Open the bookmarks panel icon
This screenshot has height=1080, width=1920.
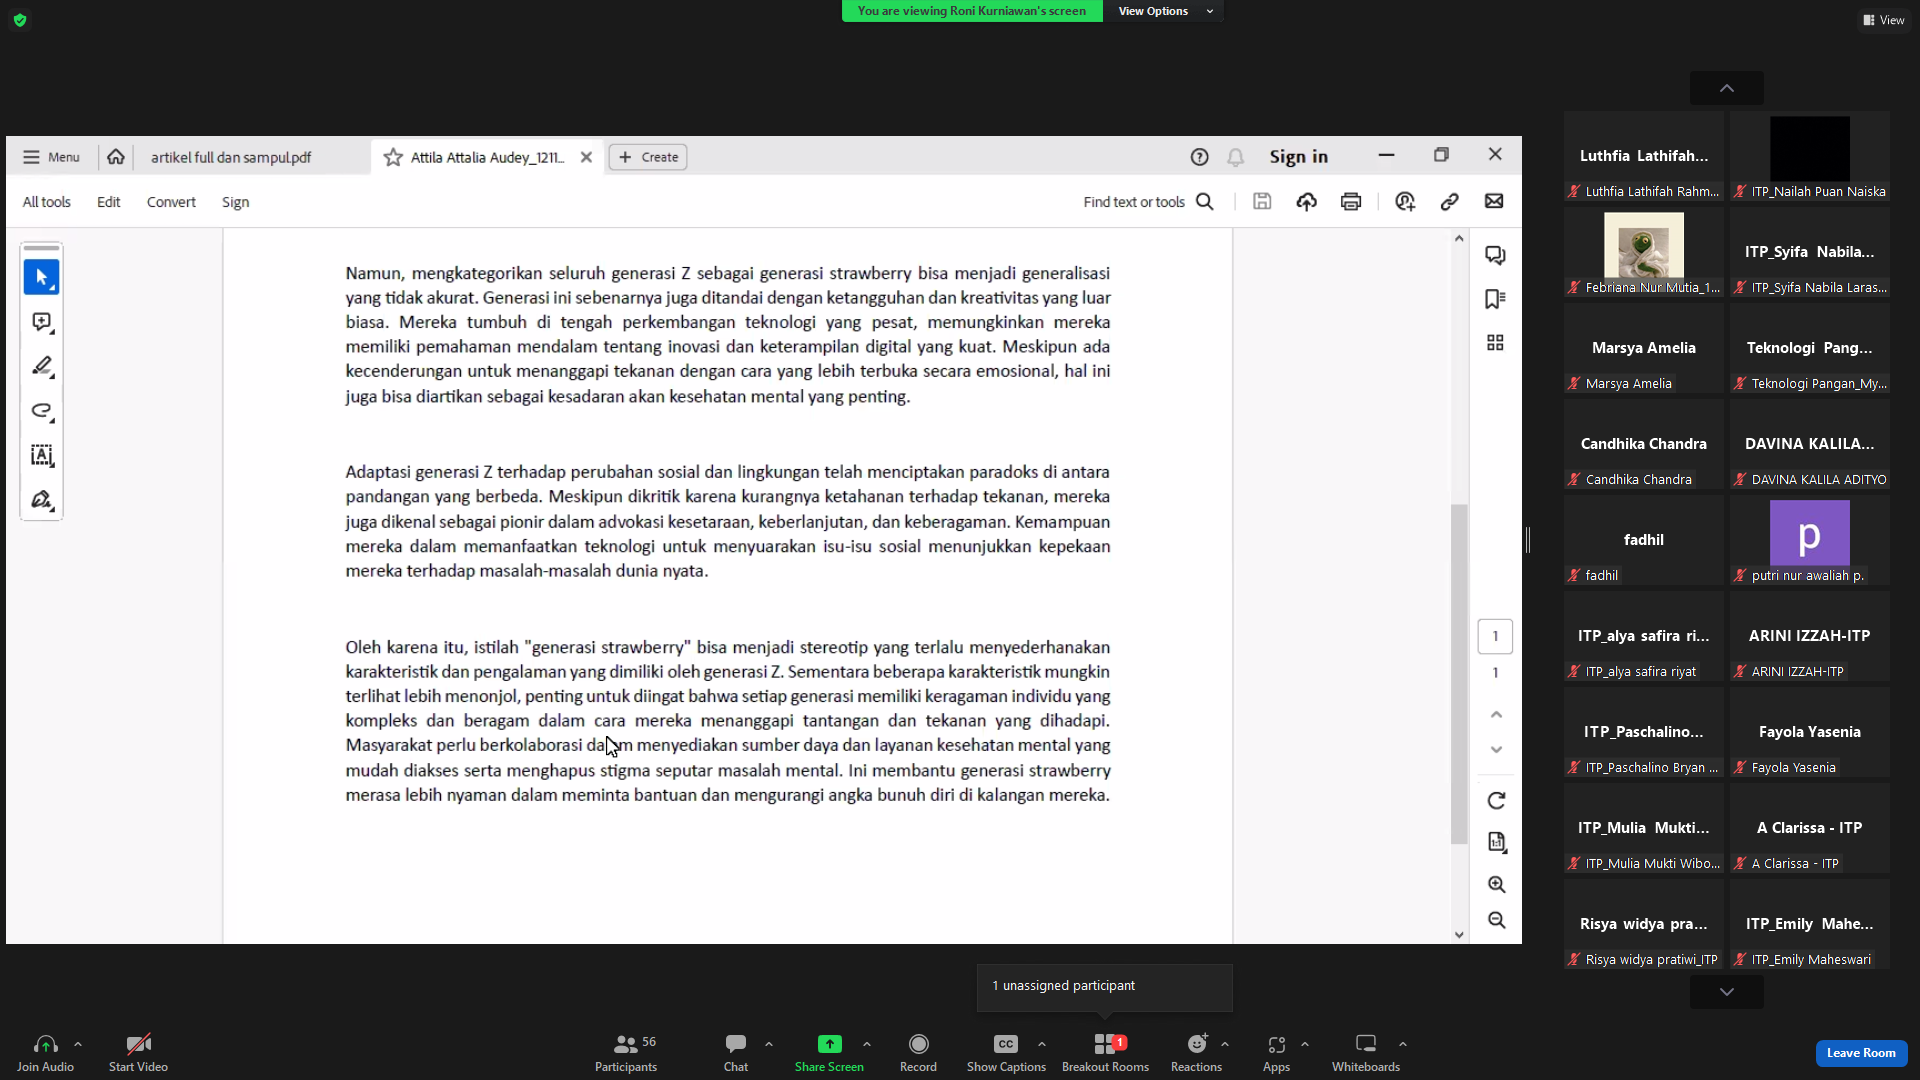click(1495, 299)
